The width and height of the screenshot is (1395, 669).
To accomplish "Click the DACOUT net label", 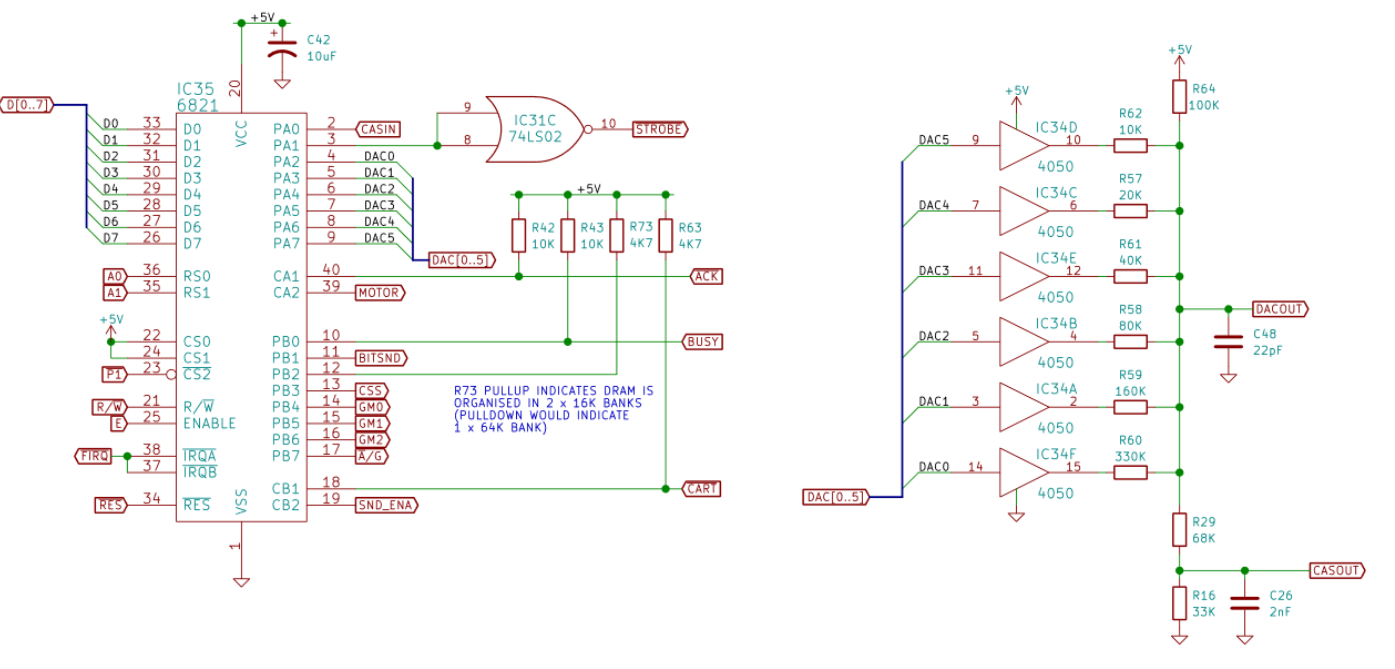I will (1284, 309).
